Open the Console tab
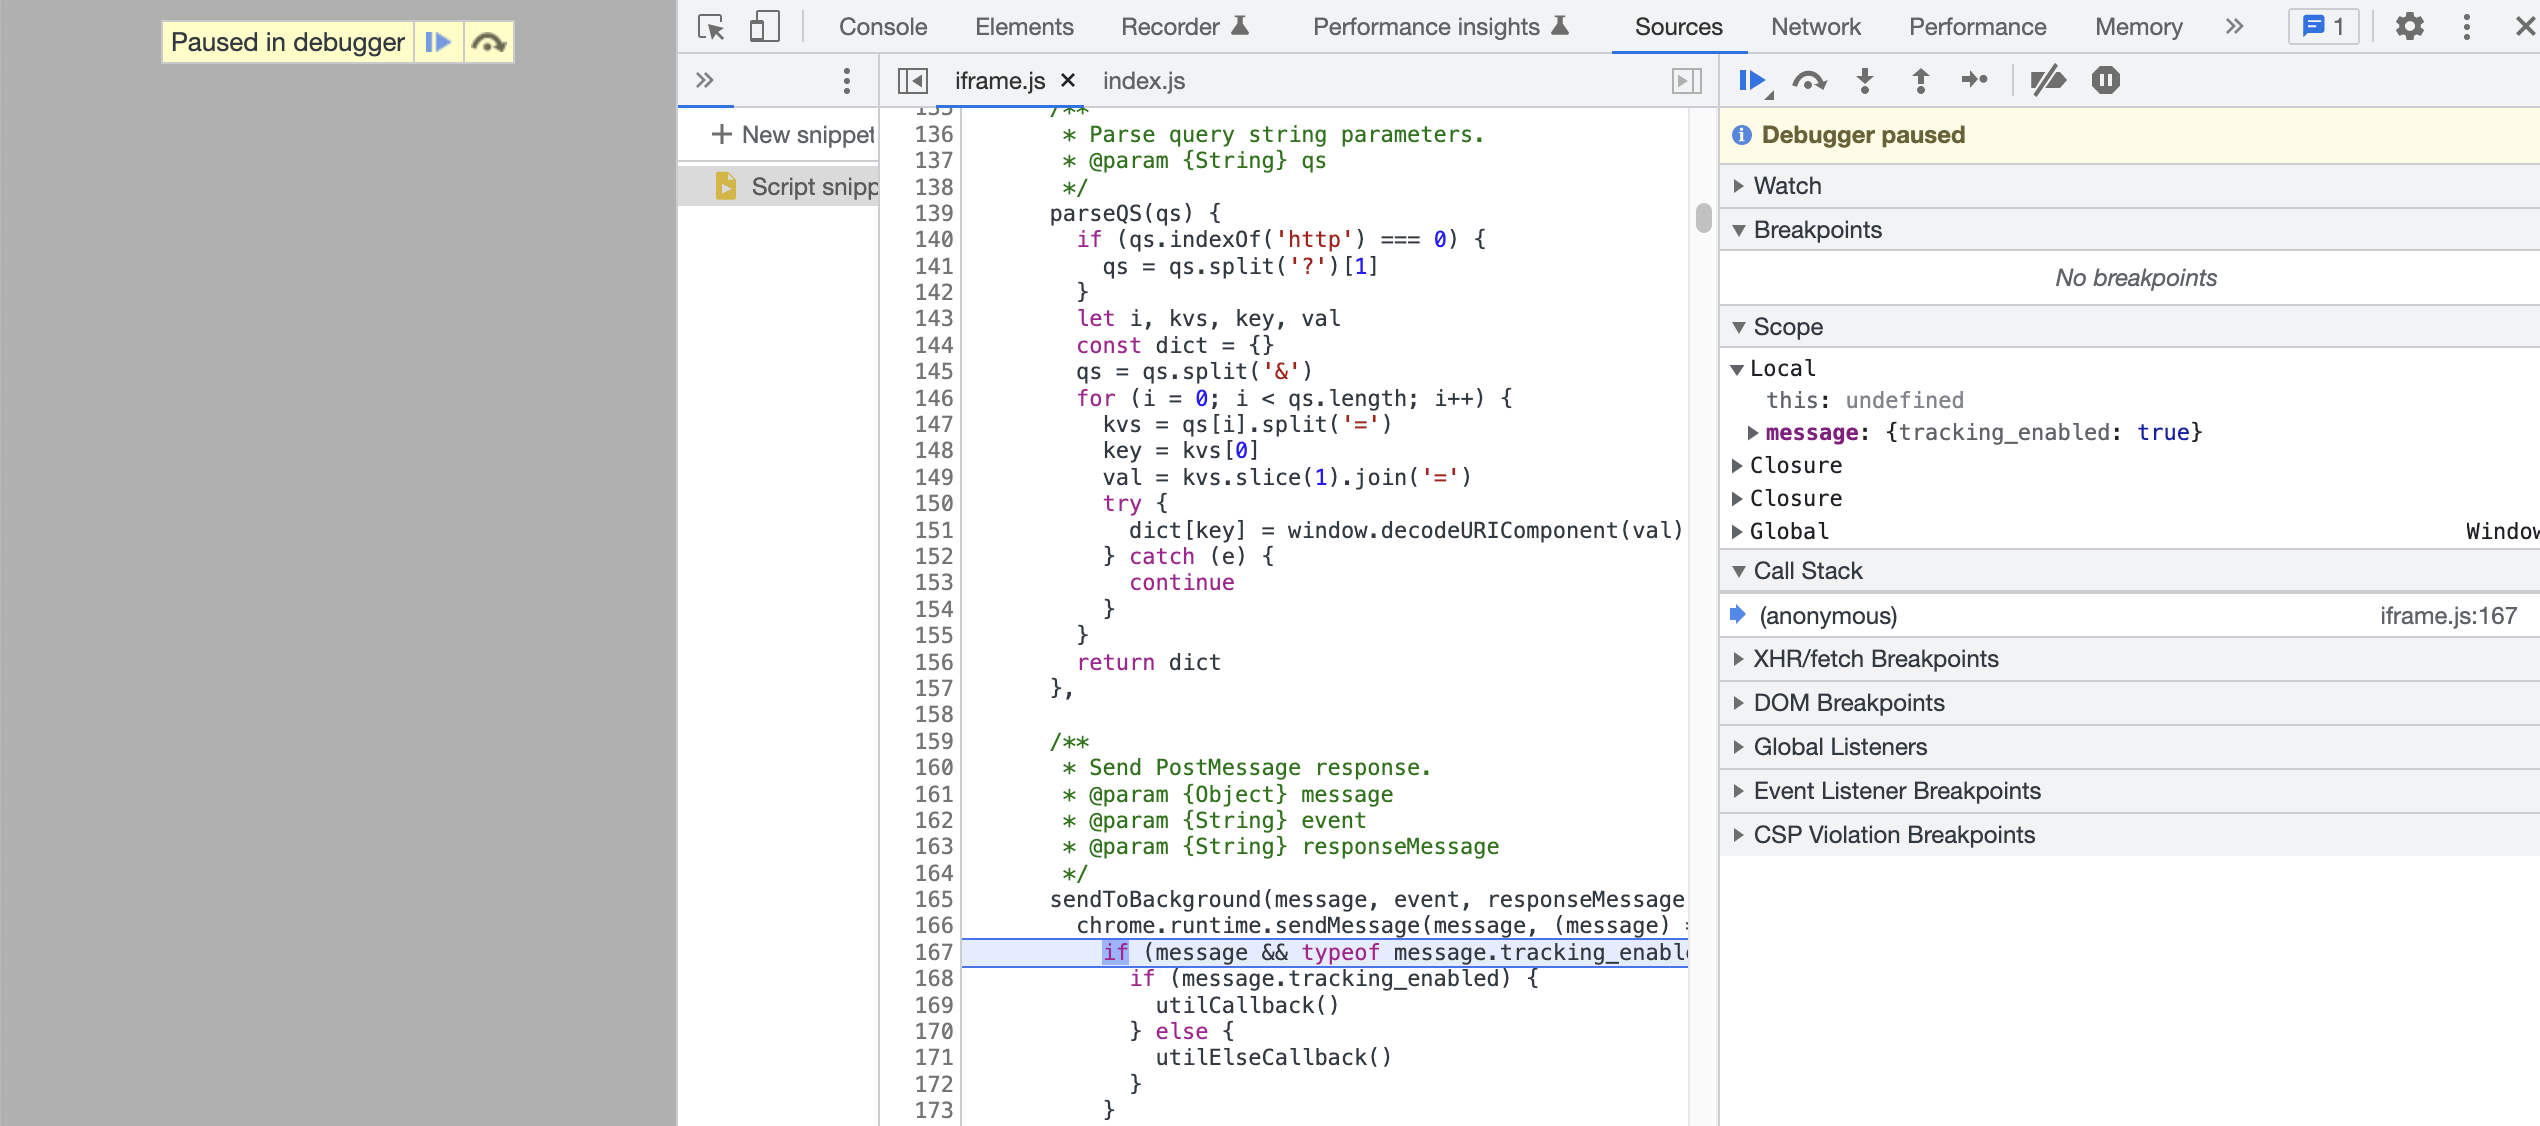 pos(882,27)
